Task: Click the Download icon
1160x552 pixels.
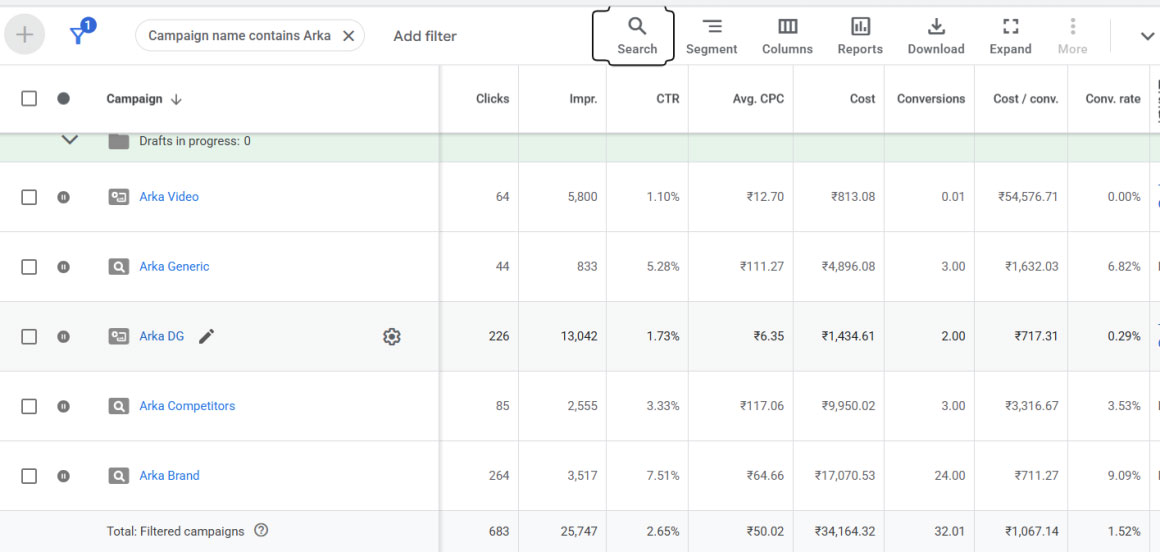Action: coord(936,27)
